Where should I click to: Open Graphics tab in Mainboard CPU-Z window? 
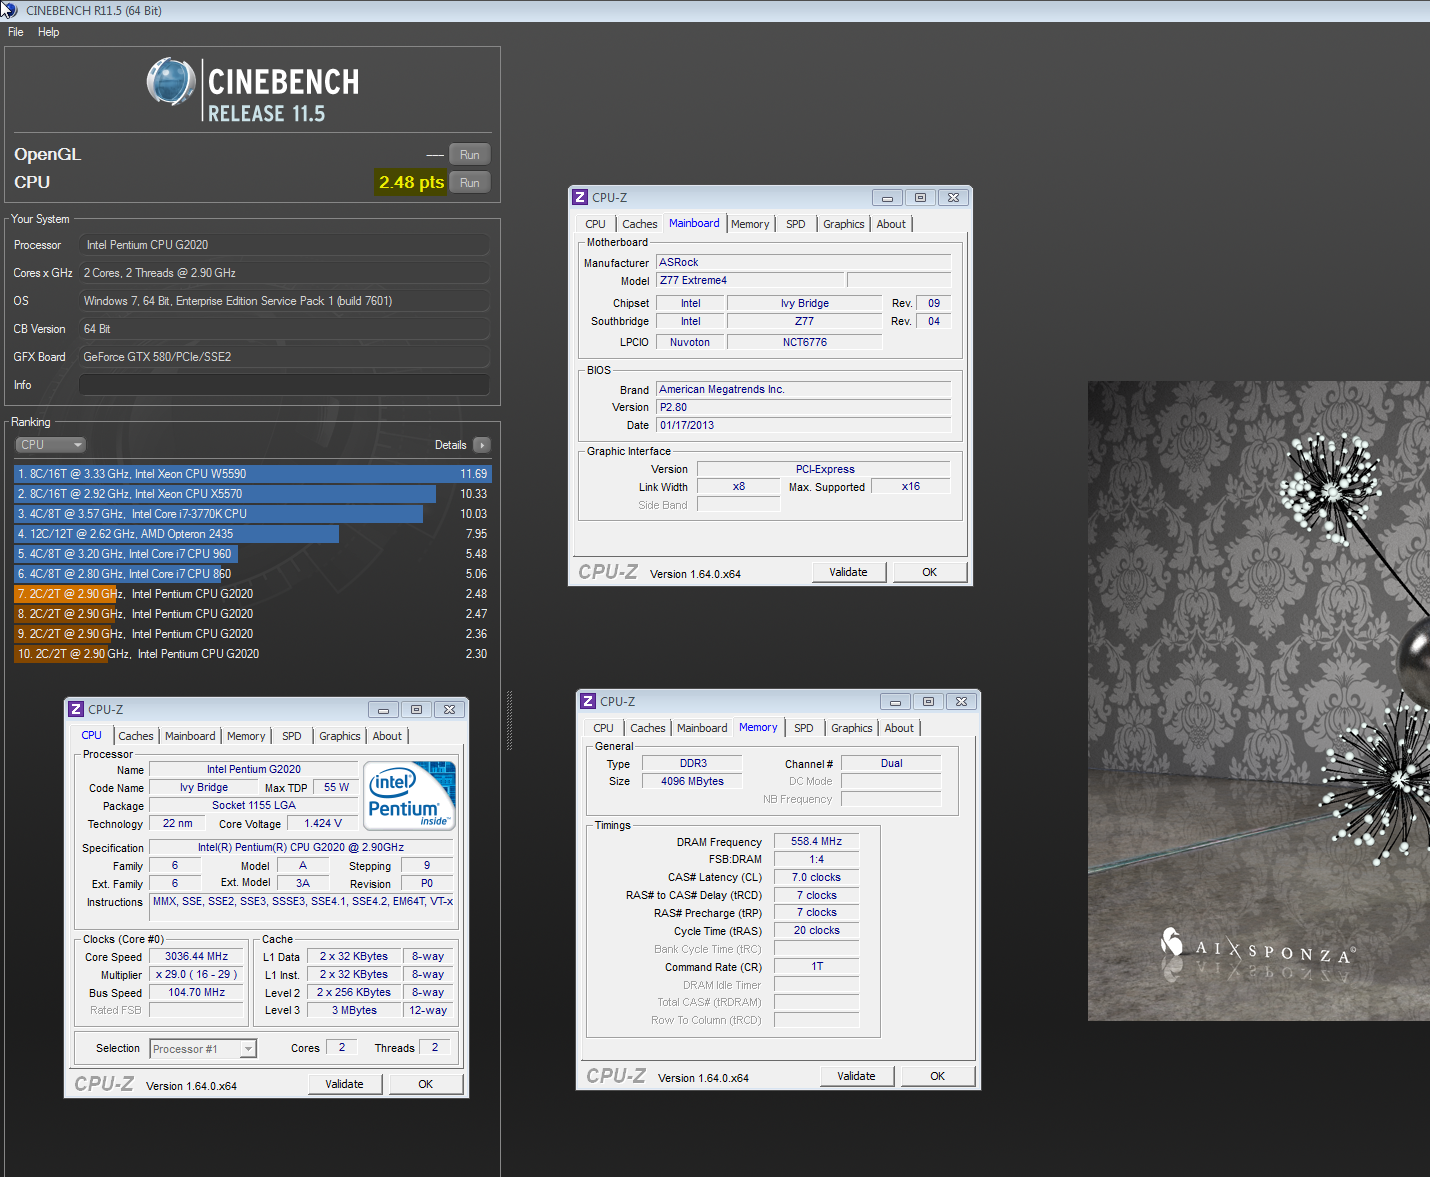coord(844,224)
